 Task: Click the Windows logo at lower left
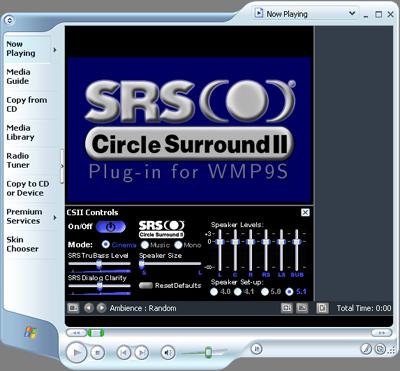31,332
